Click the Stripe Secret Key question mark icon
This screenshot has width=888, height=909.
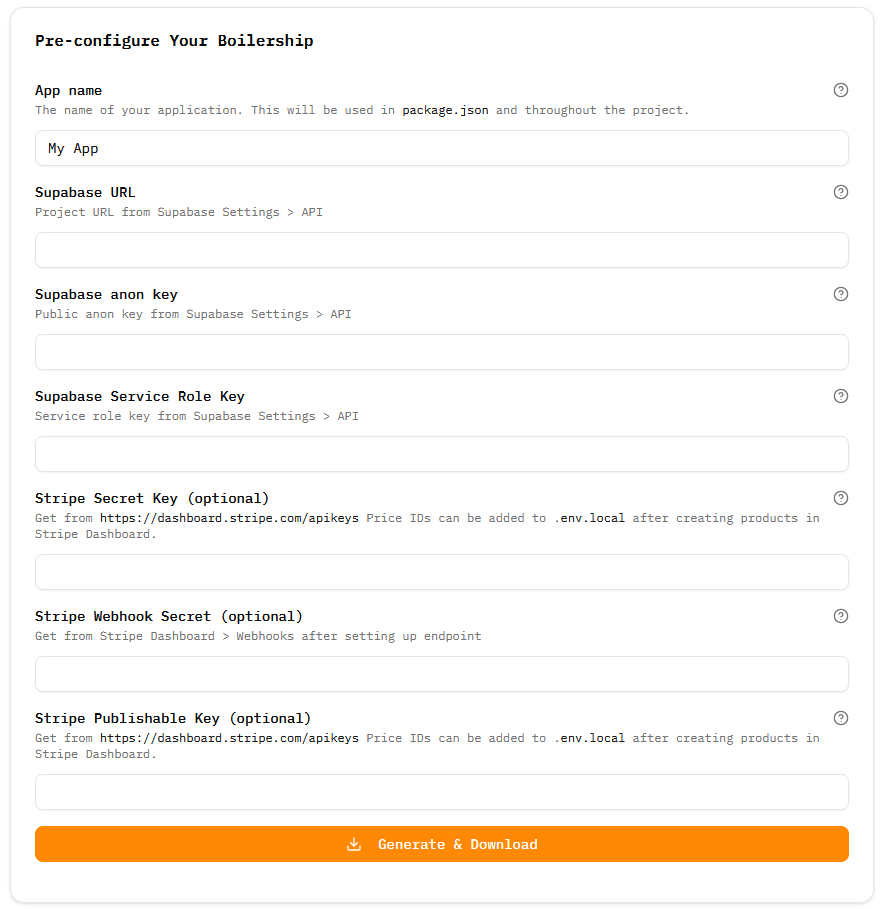(840, 498)
